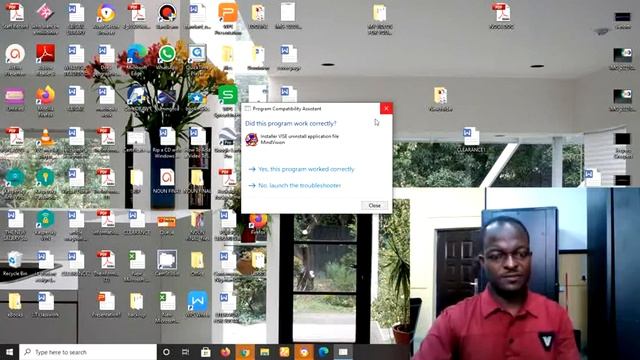Image resolution: width=640 pixels, height=360 pixels.
Task: Open File Explorer from taskbar
Action: pos(264,352)
